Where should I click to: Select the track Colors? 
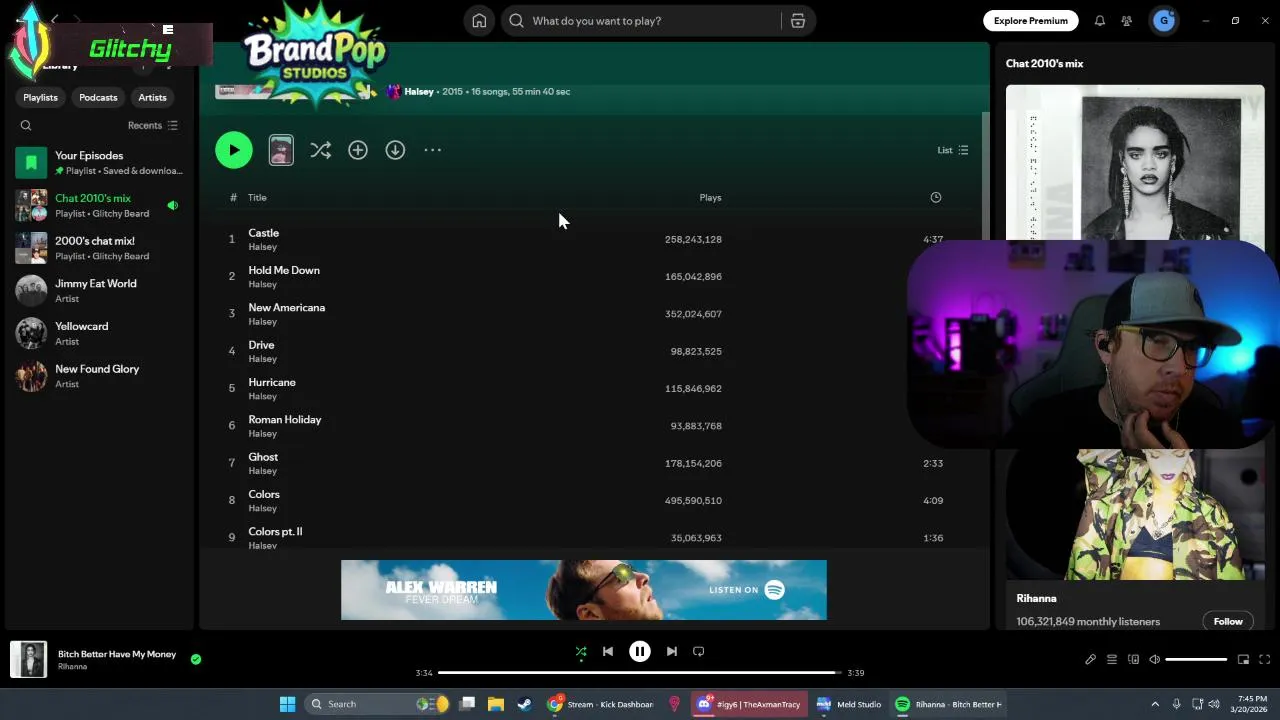264,494
